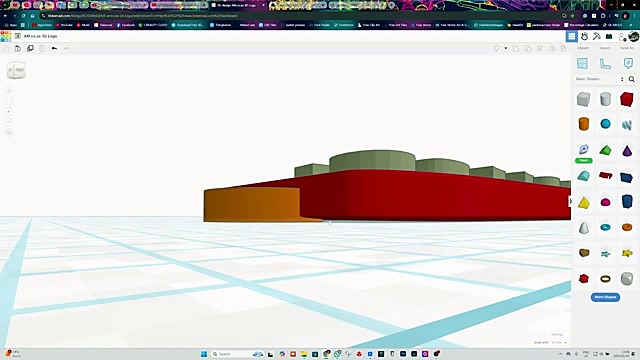640x360 pixels.
Task: Pick the striped Box hole shape
Action: coord(584,99)
